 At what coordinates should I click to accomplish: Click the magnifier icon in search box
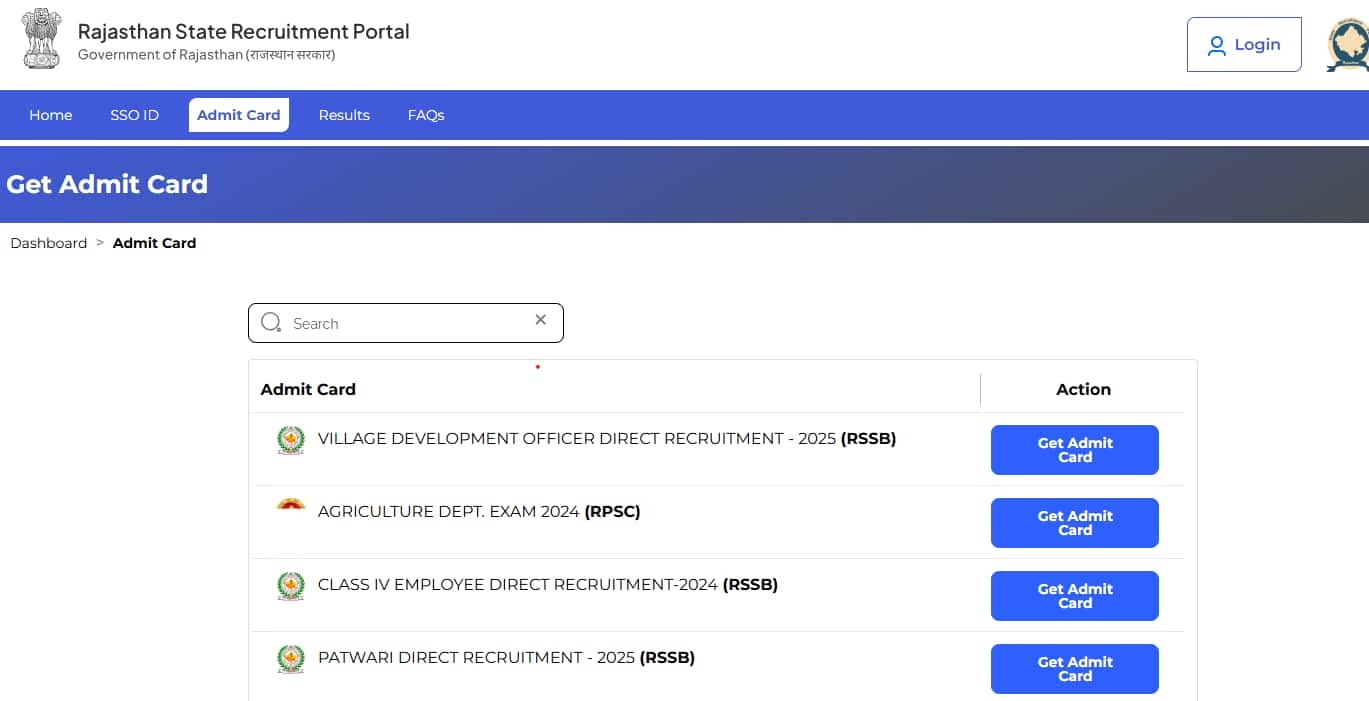click(x=271, y=323)
